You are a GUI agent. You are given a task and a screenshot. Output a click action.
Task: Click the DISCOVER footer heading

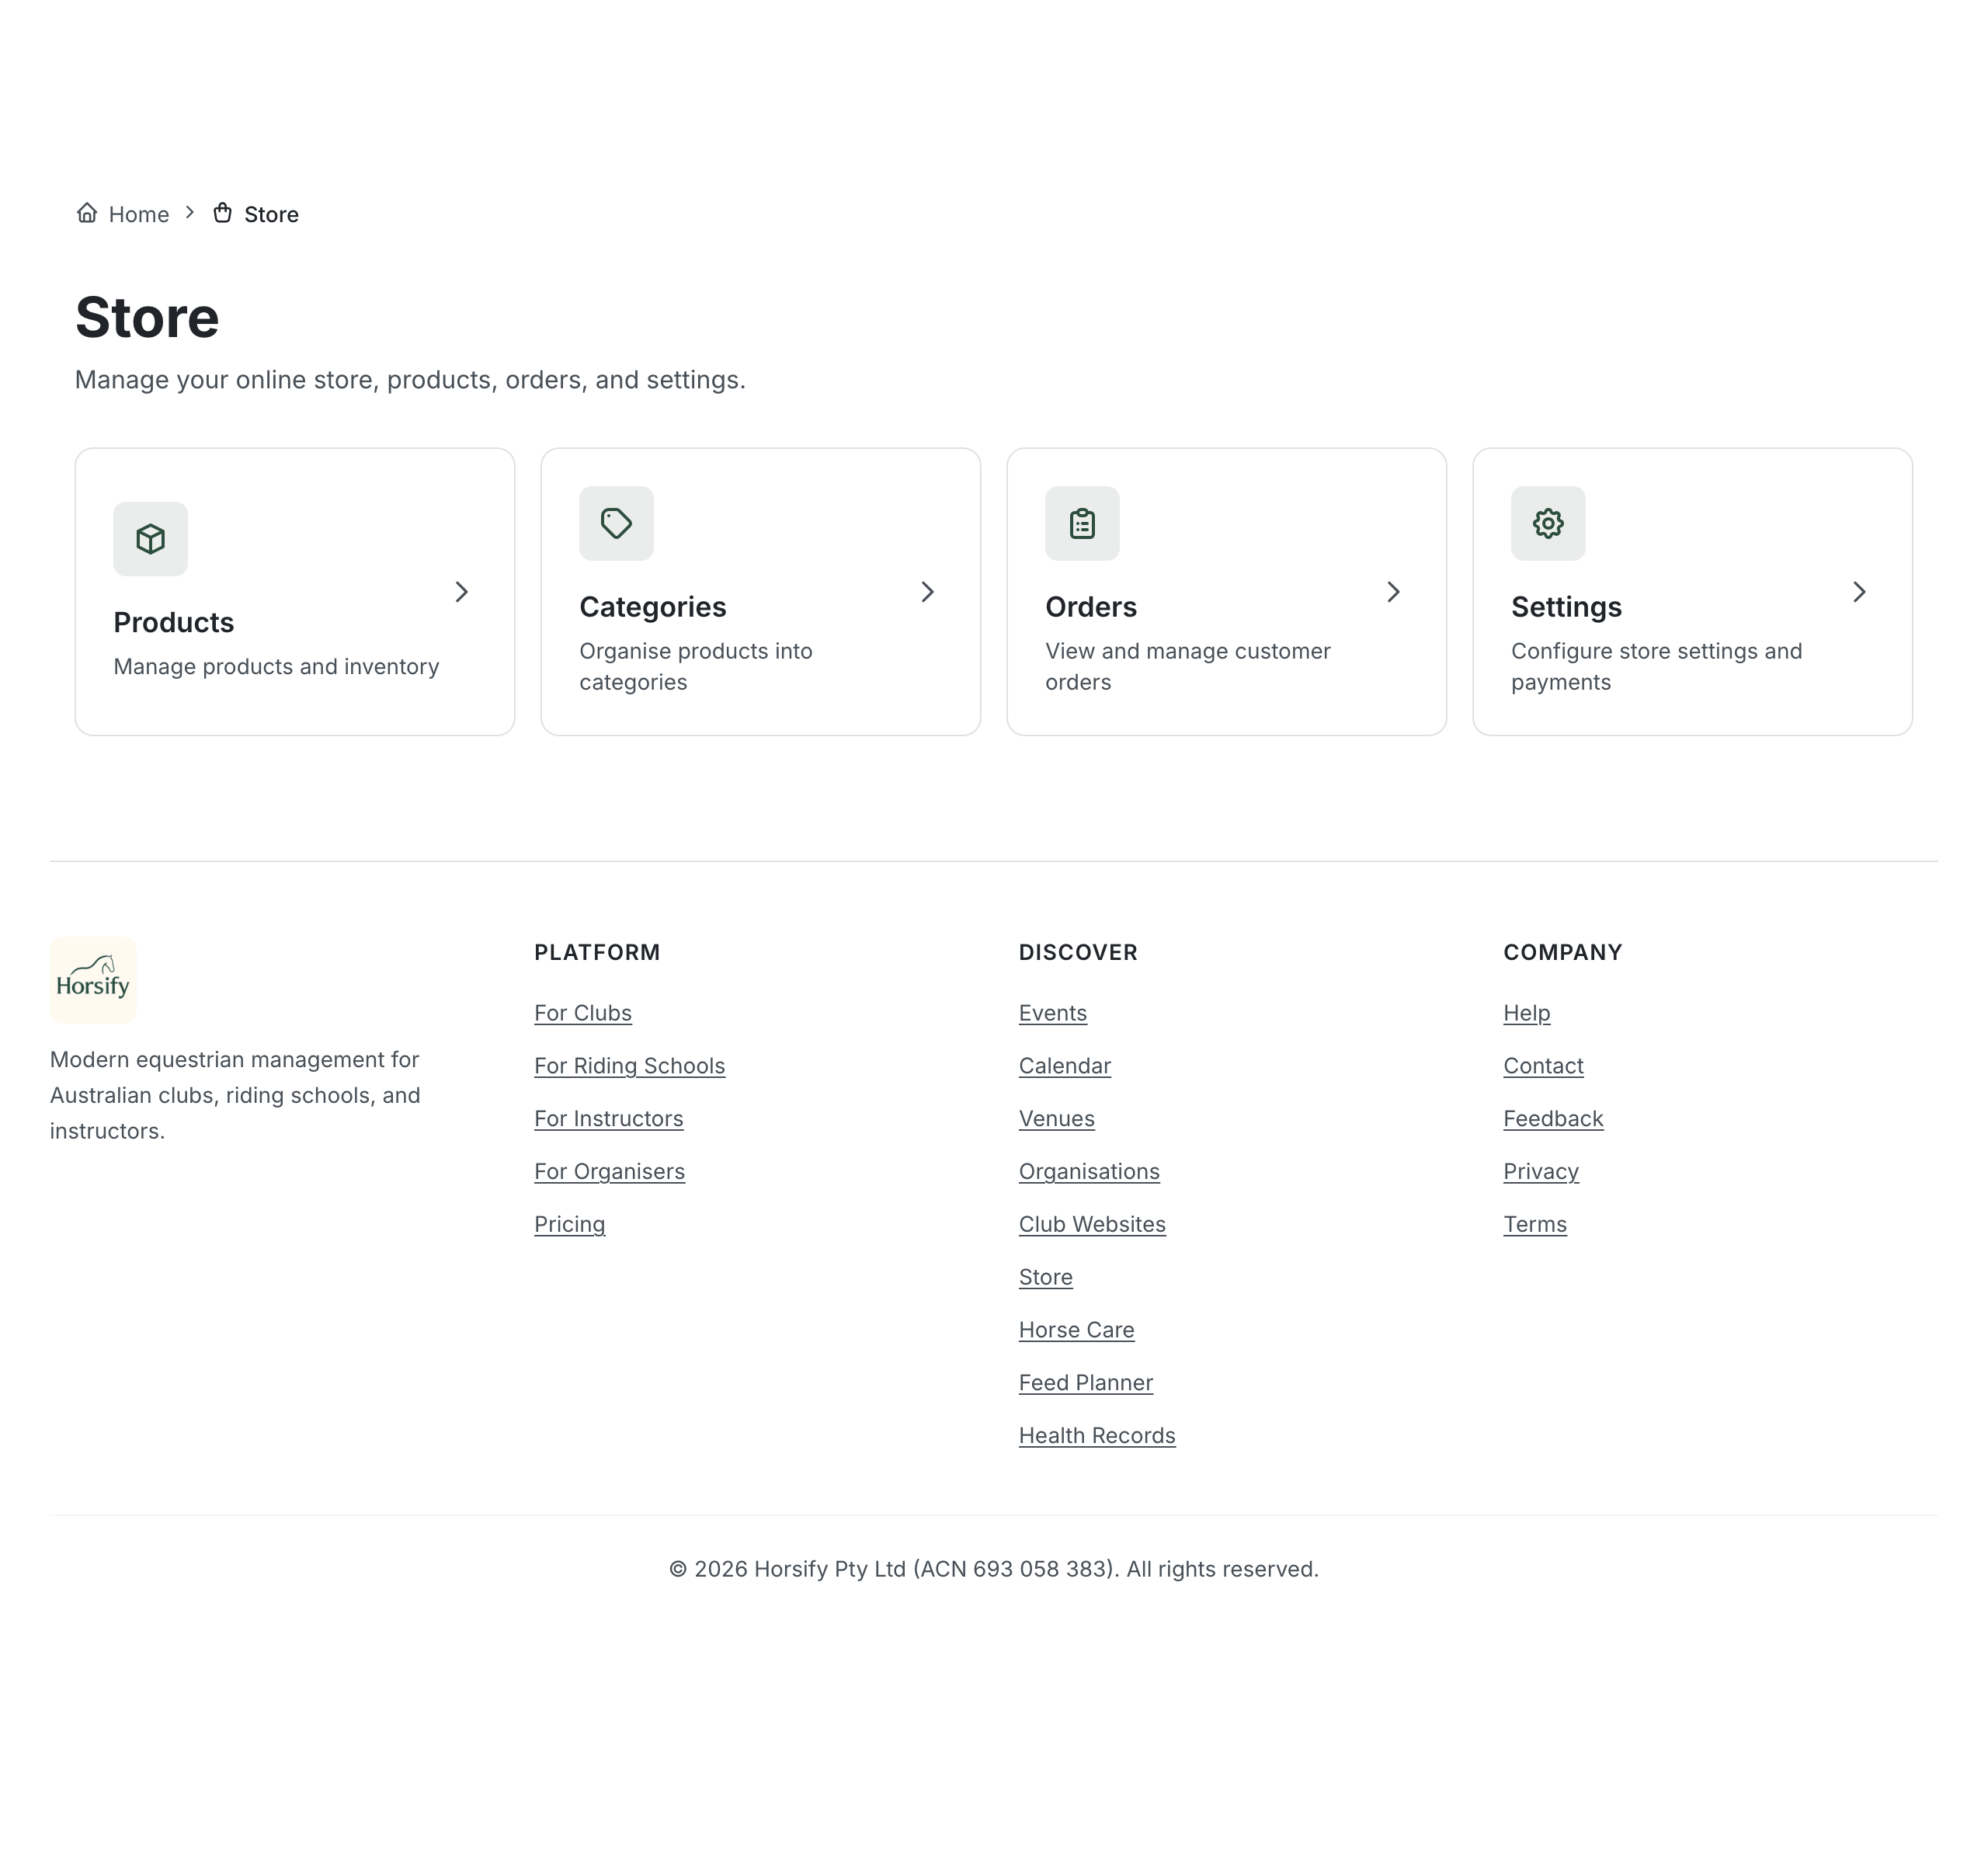(x=1078, y=952)
